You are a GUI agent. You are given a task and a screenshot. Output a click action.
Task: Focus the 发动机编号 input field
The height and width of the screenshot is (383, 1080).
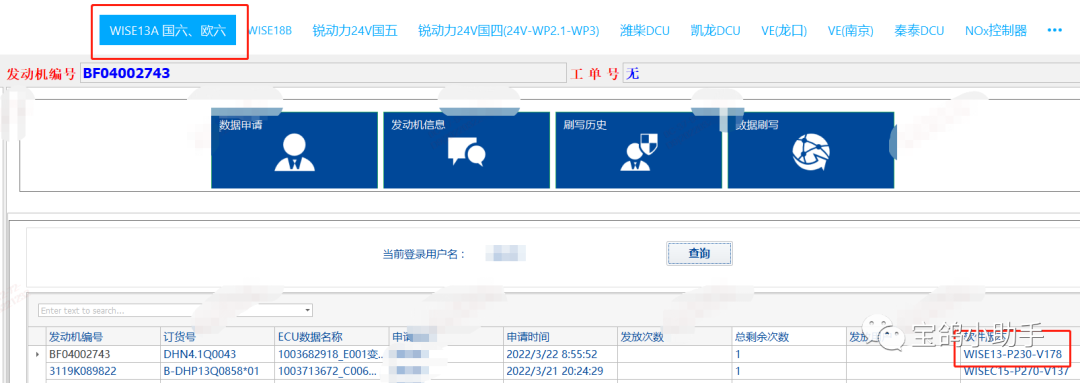click(x=323, y=73)
